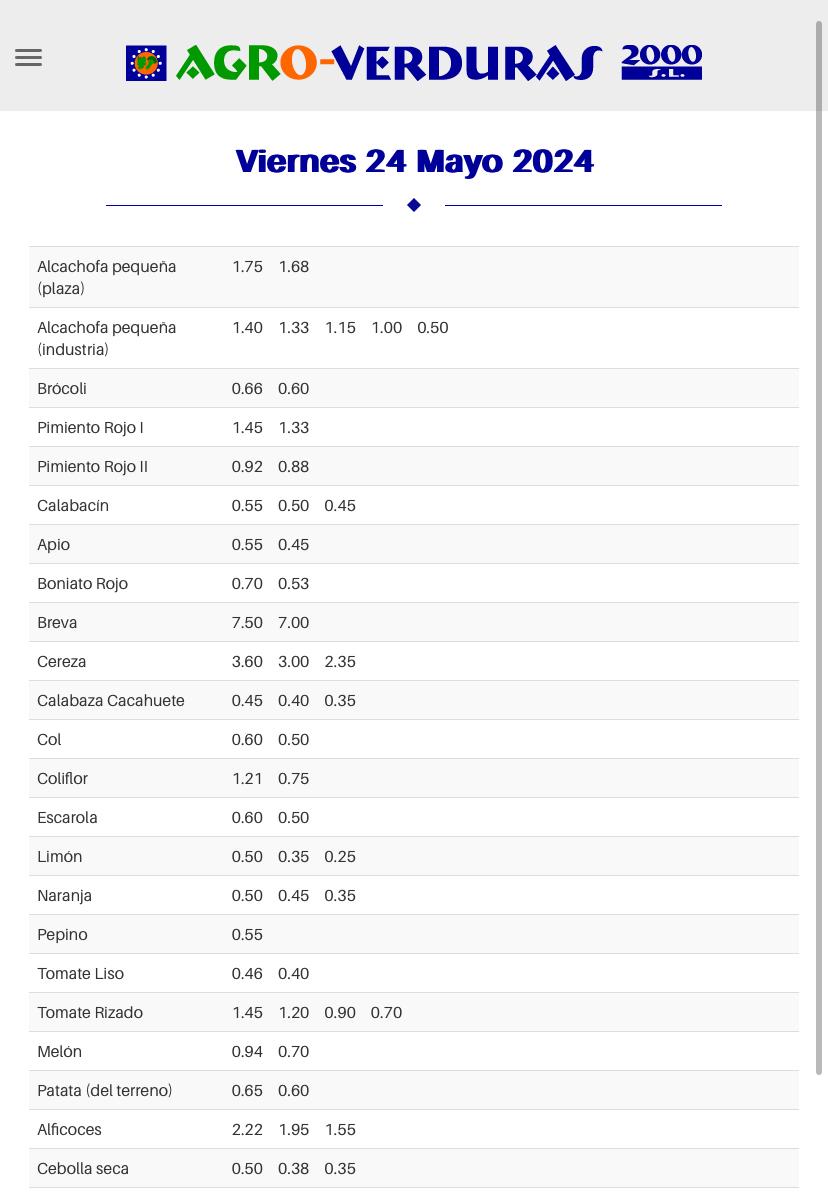
Task: Click Pimiento Rojo I product name
Action: (90, 428)
